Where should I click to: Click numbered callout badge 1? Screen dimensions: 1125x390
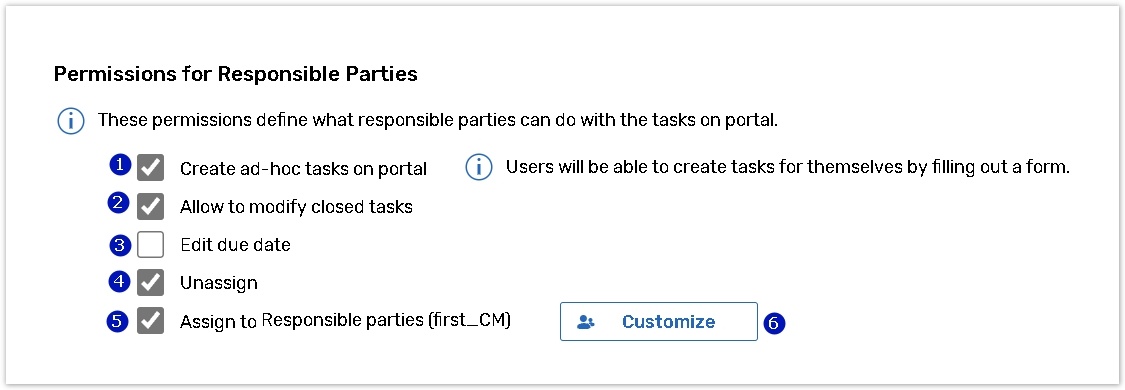tap(121, 166)
